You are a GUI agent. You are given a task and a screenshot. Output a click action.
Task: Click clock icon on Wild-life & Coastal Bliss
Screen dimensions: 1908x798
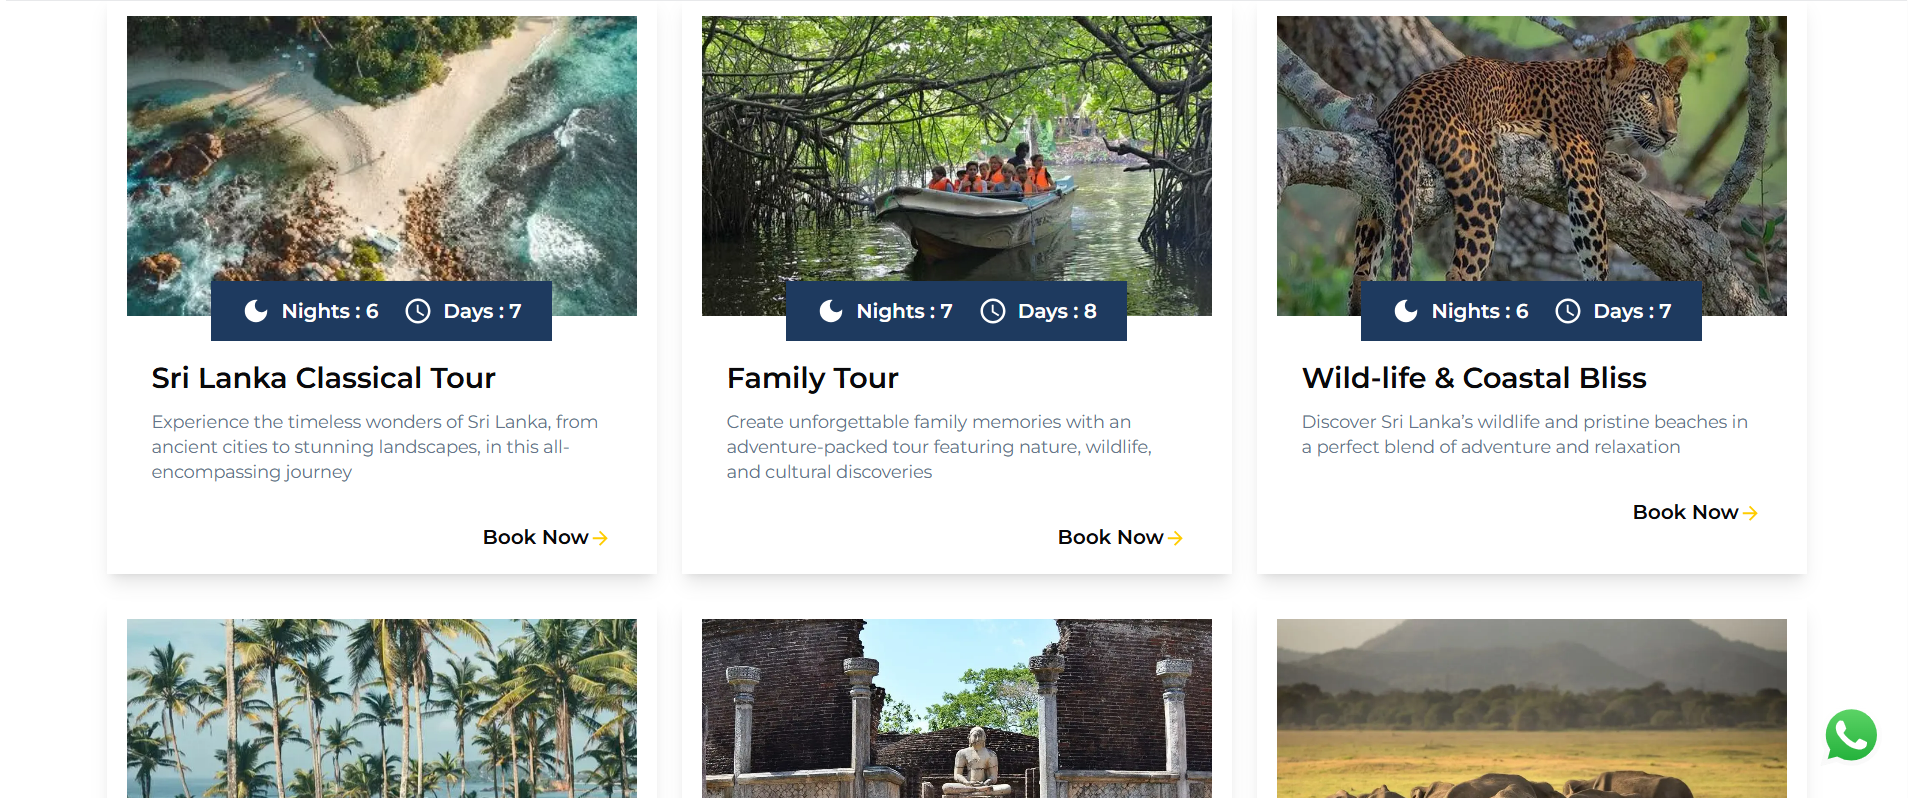coord(1567,311)
